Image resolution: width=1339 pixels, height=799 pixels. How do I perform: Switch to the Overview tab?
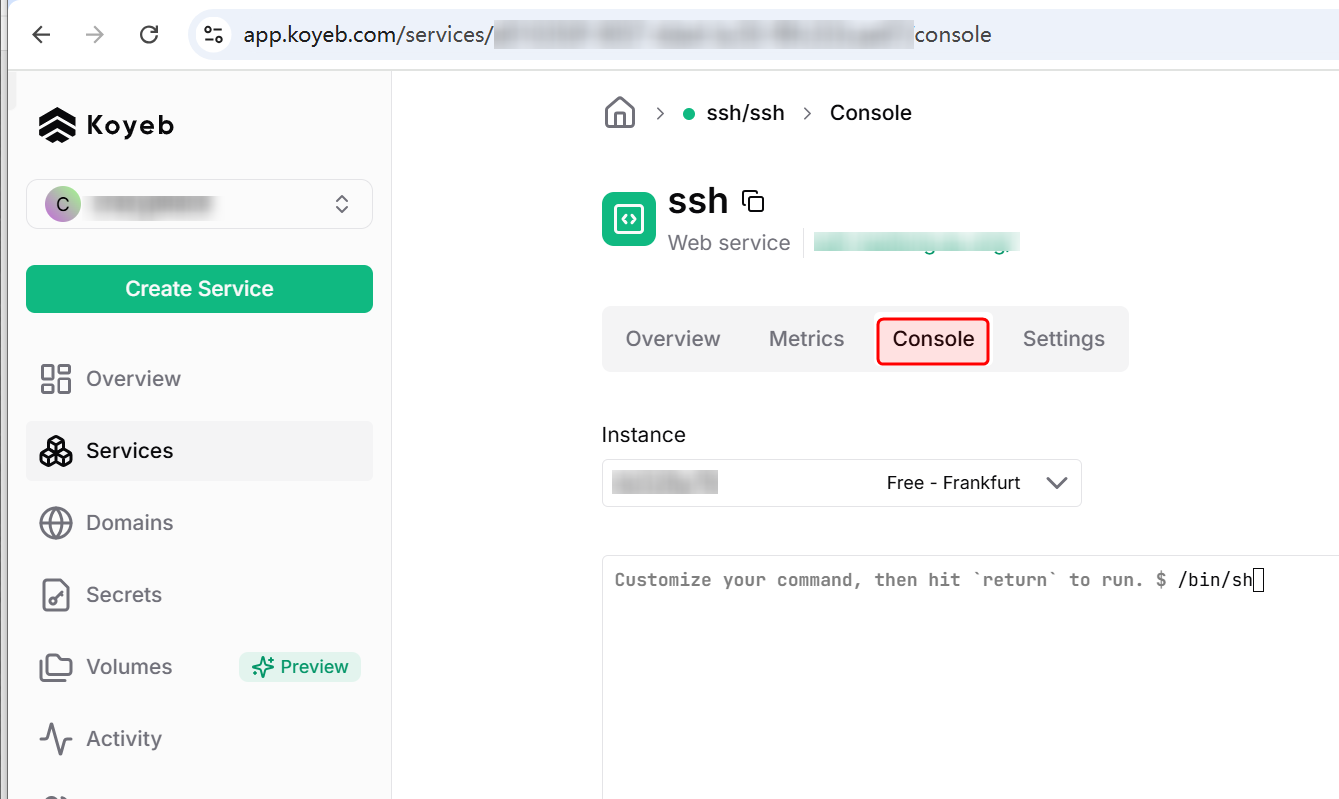tap(672, 339)
